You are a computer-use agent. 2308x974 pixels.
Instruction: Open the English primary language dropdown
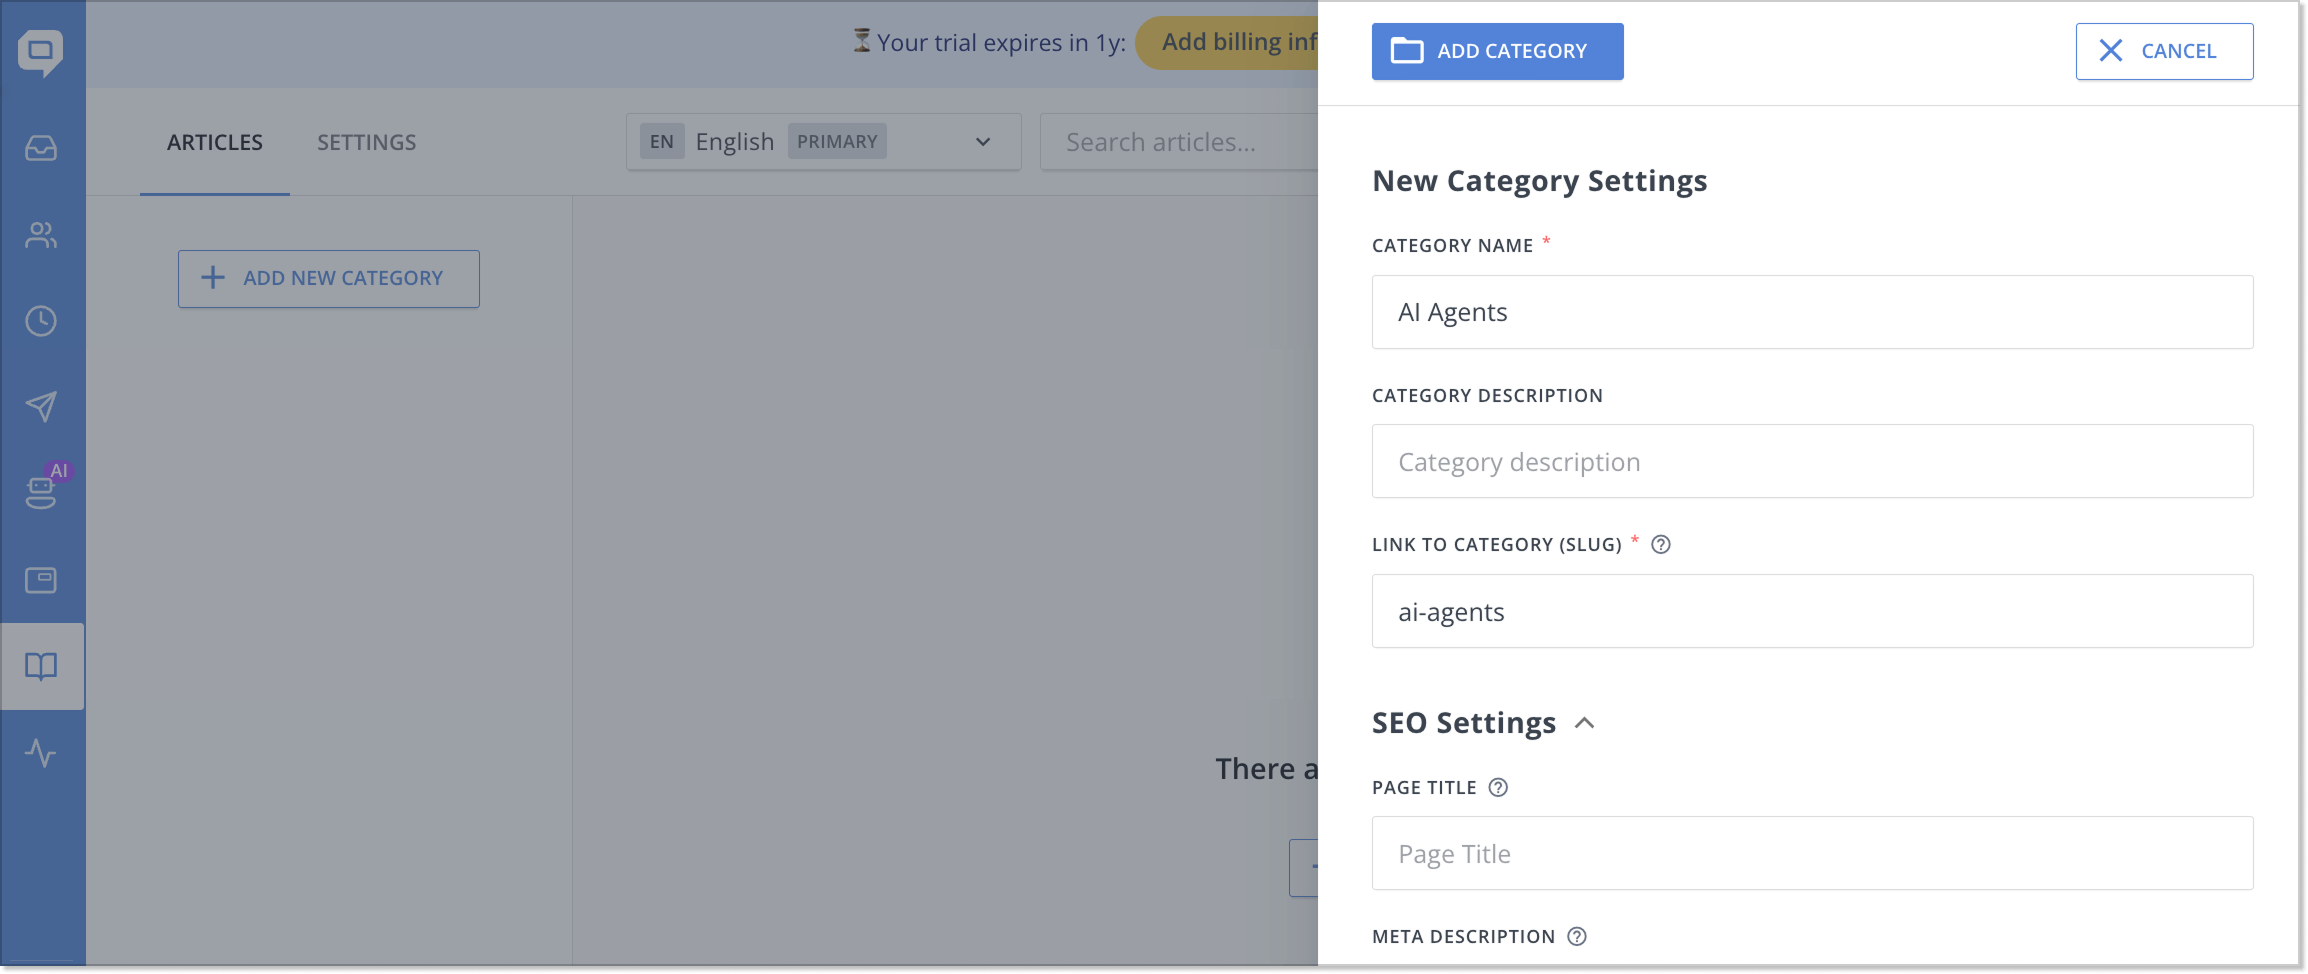tap(822, 141)
